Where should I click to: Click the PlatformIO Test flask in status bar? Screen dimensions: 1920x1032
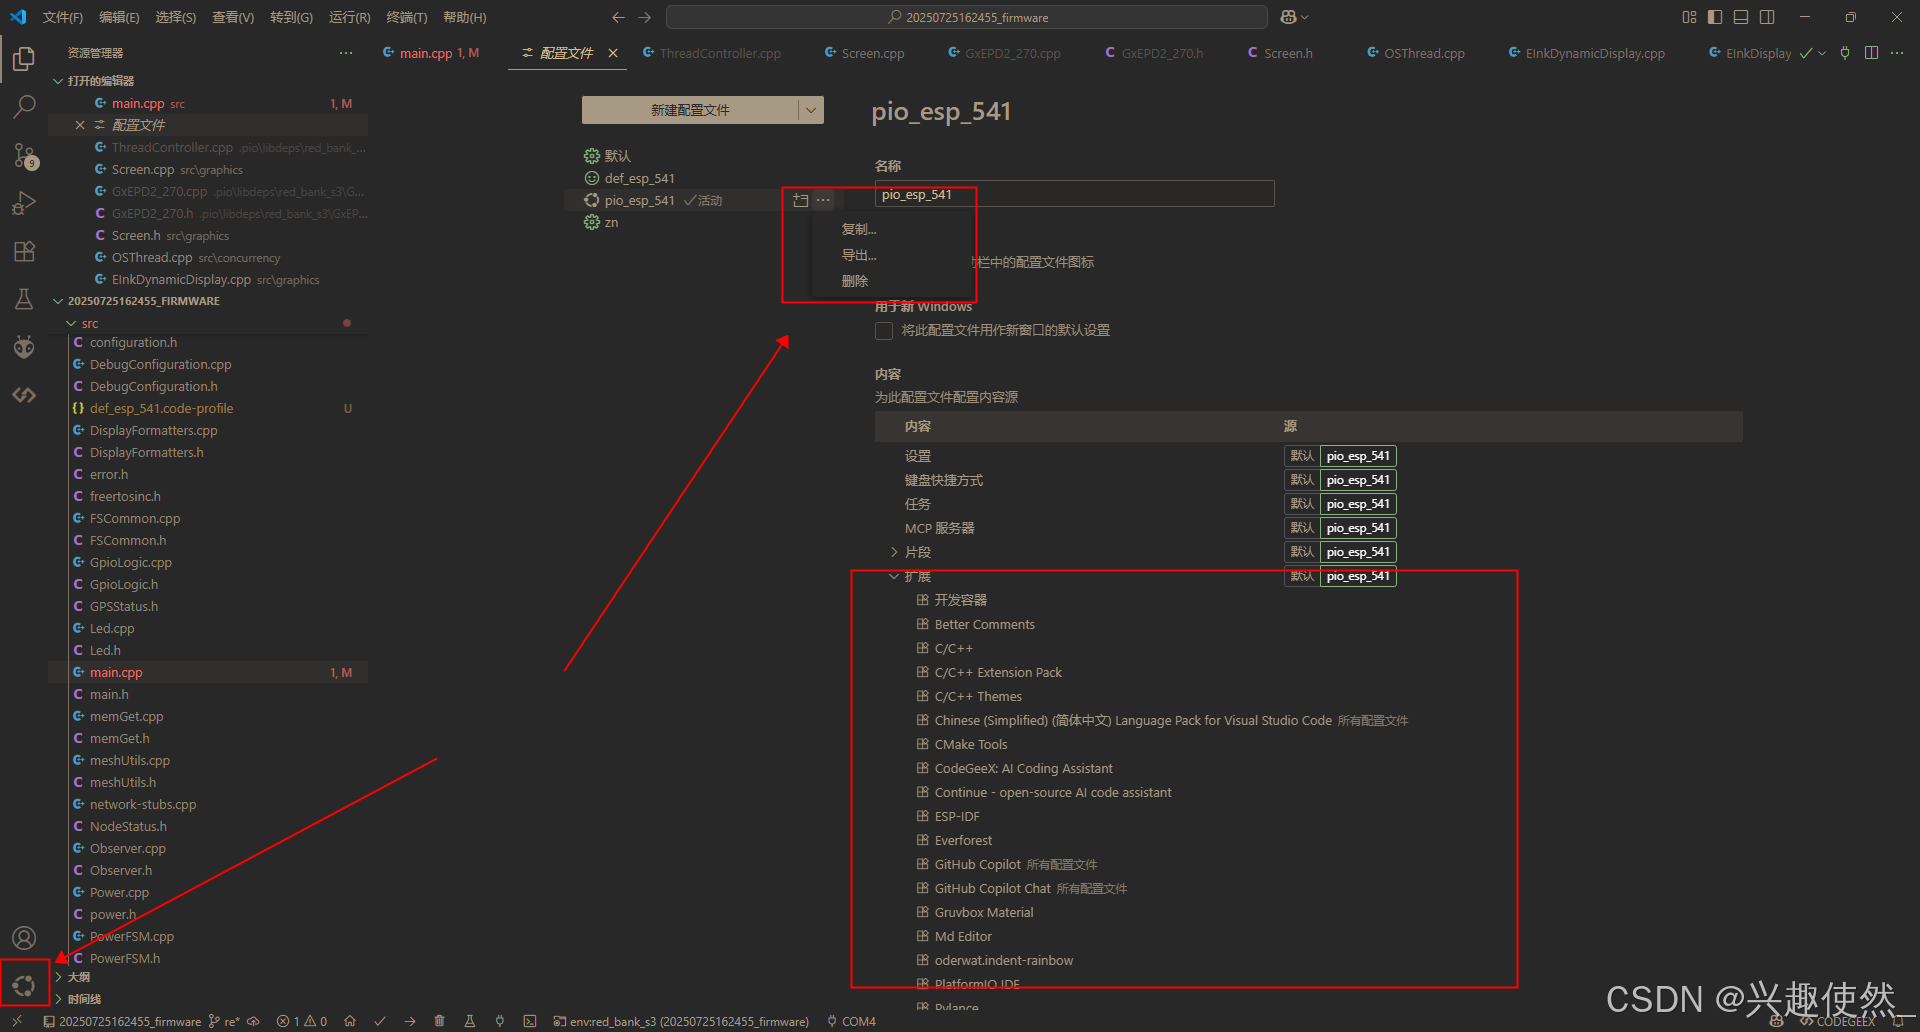tap(469, 1021)
